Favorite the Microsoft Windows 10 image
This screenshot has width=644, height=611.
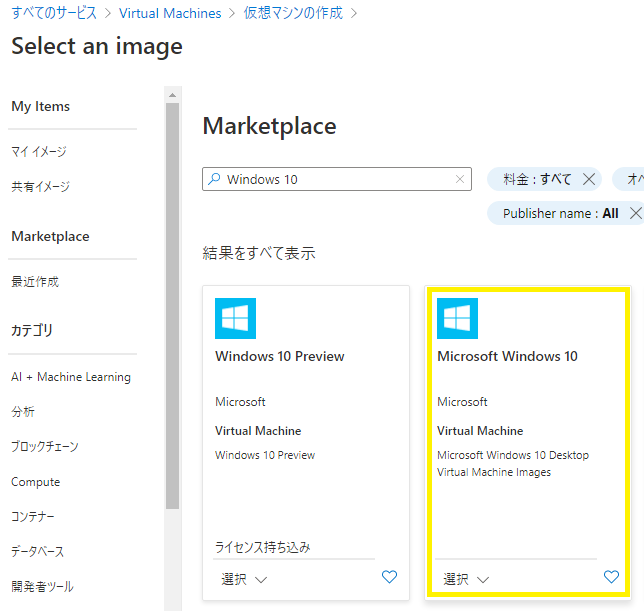pos(611,577)
